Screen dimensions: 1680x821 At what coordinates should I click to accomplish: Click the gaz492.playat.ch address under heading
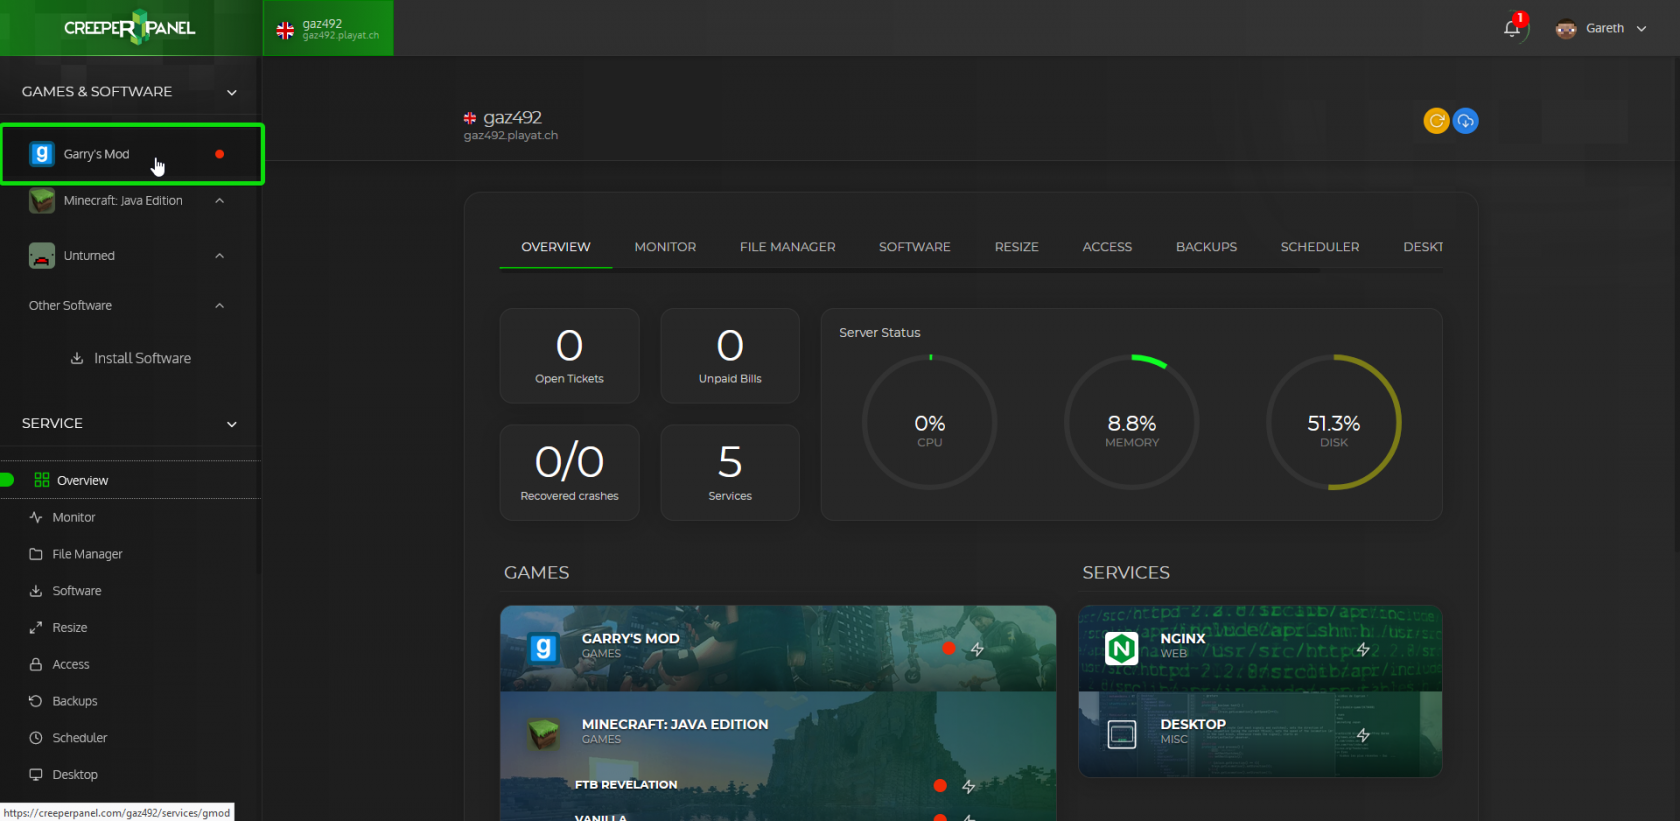[511, 136]
